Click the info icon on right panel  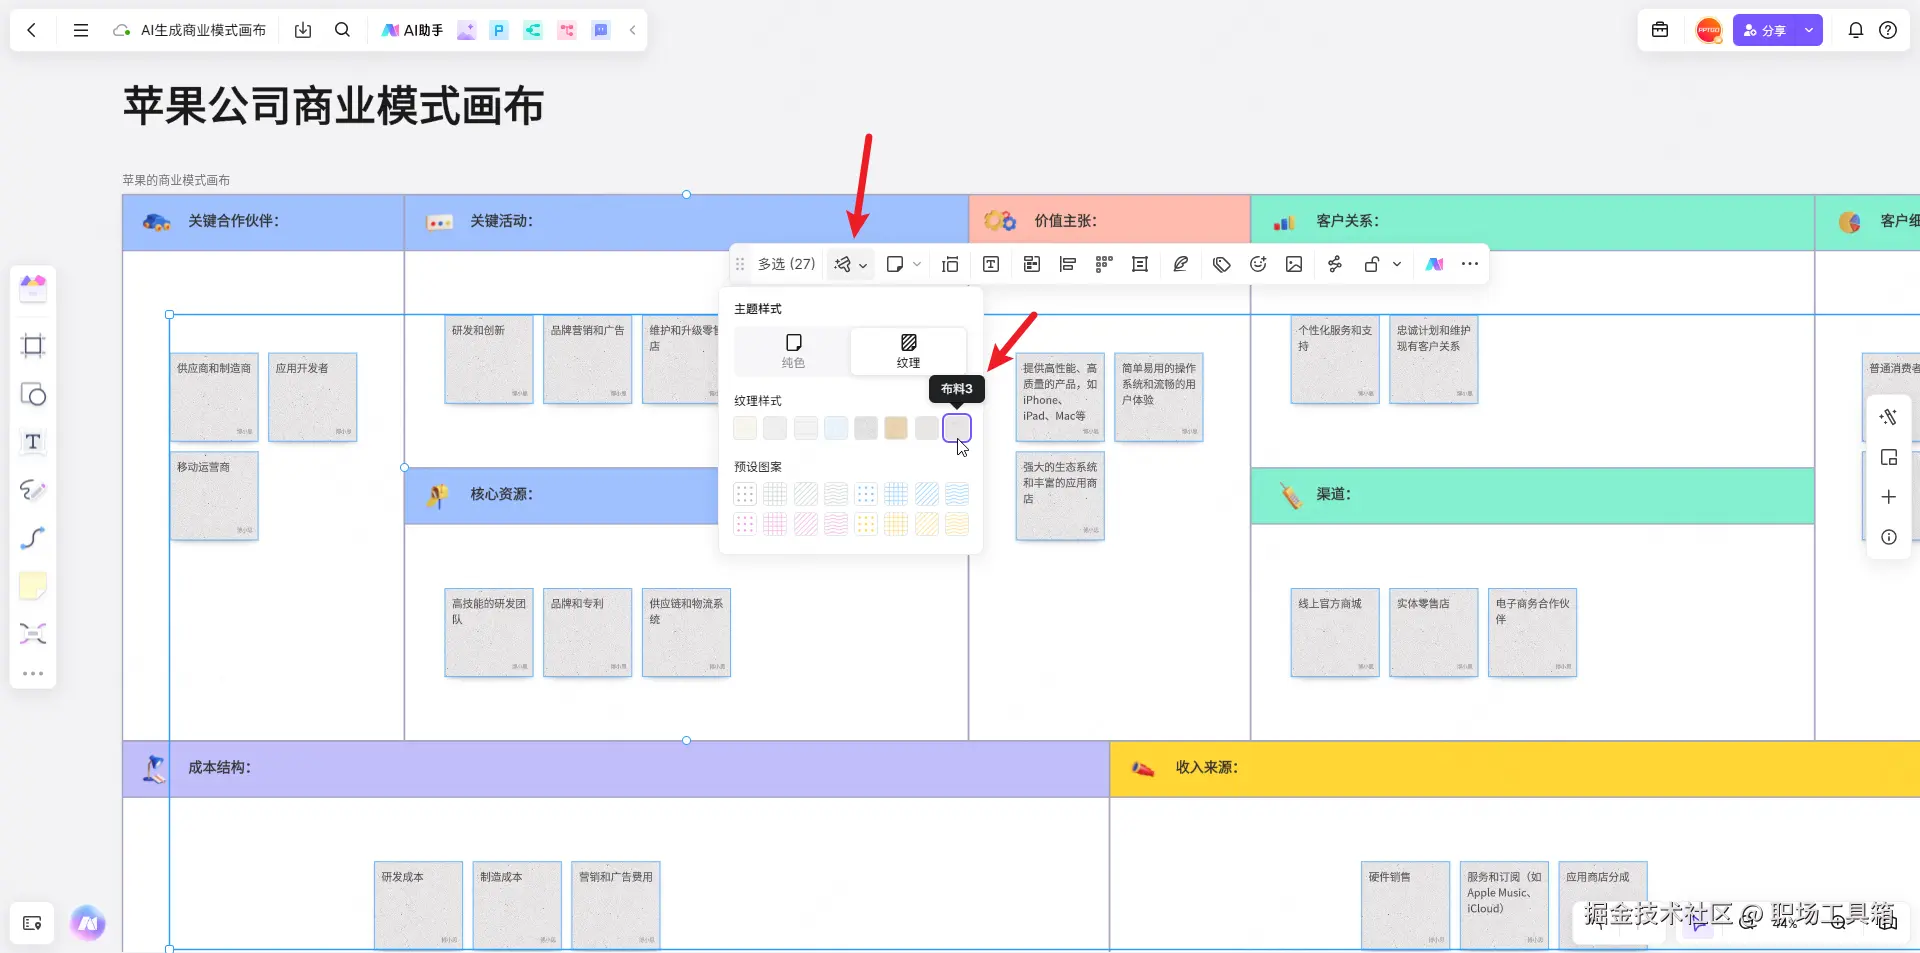1888,537
